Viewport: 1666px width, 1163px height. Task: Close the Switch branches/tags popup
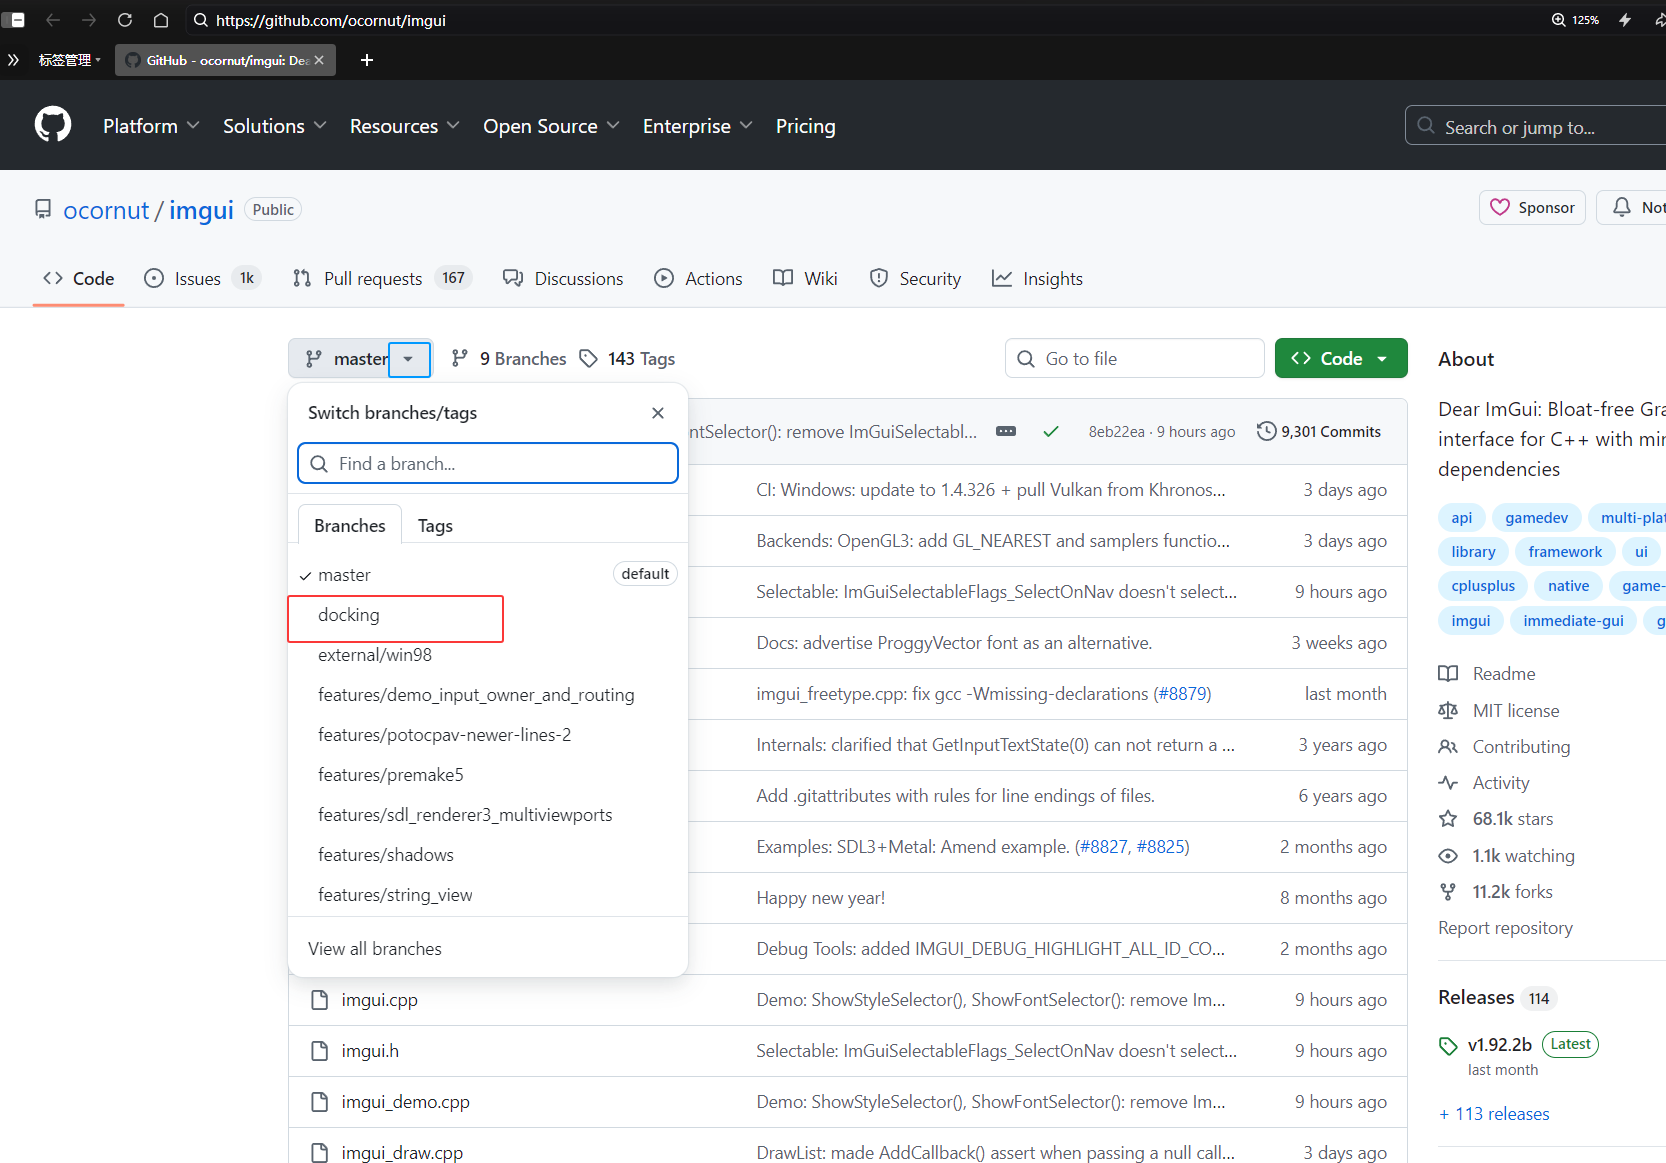[x=658, y=413]
